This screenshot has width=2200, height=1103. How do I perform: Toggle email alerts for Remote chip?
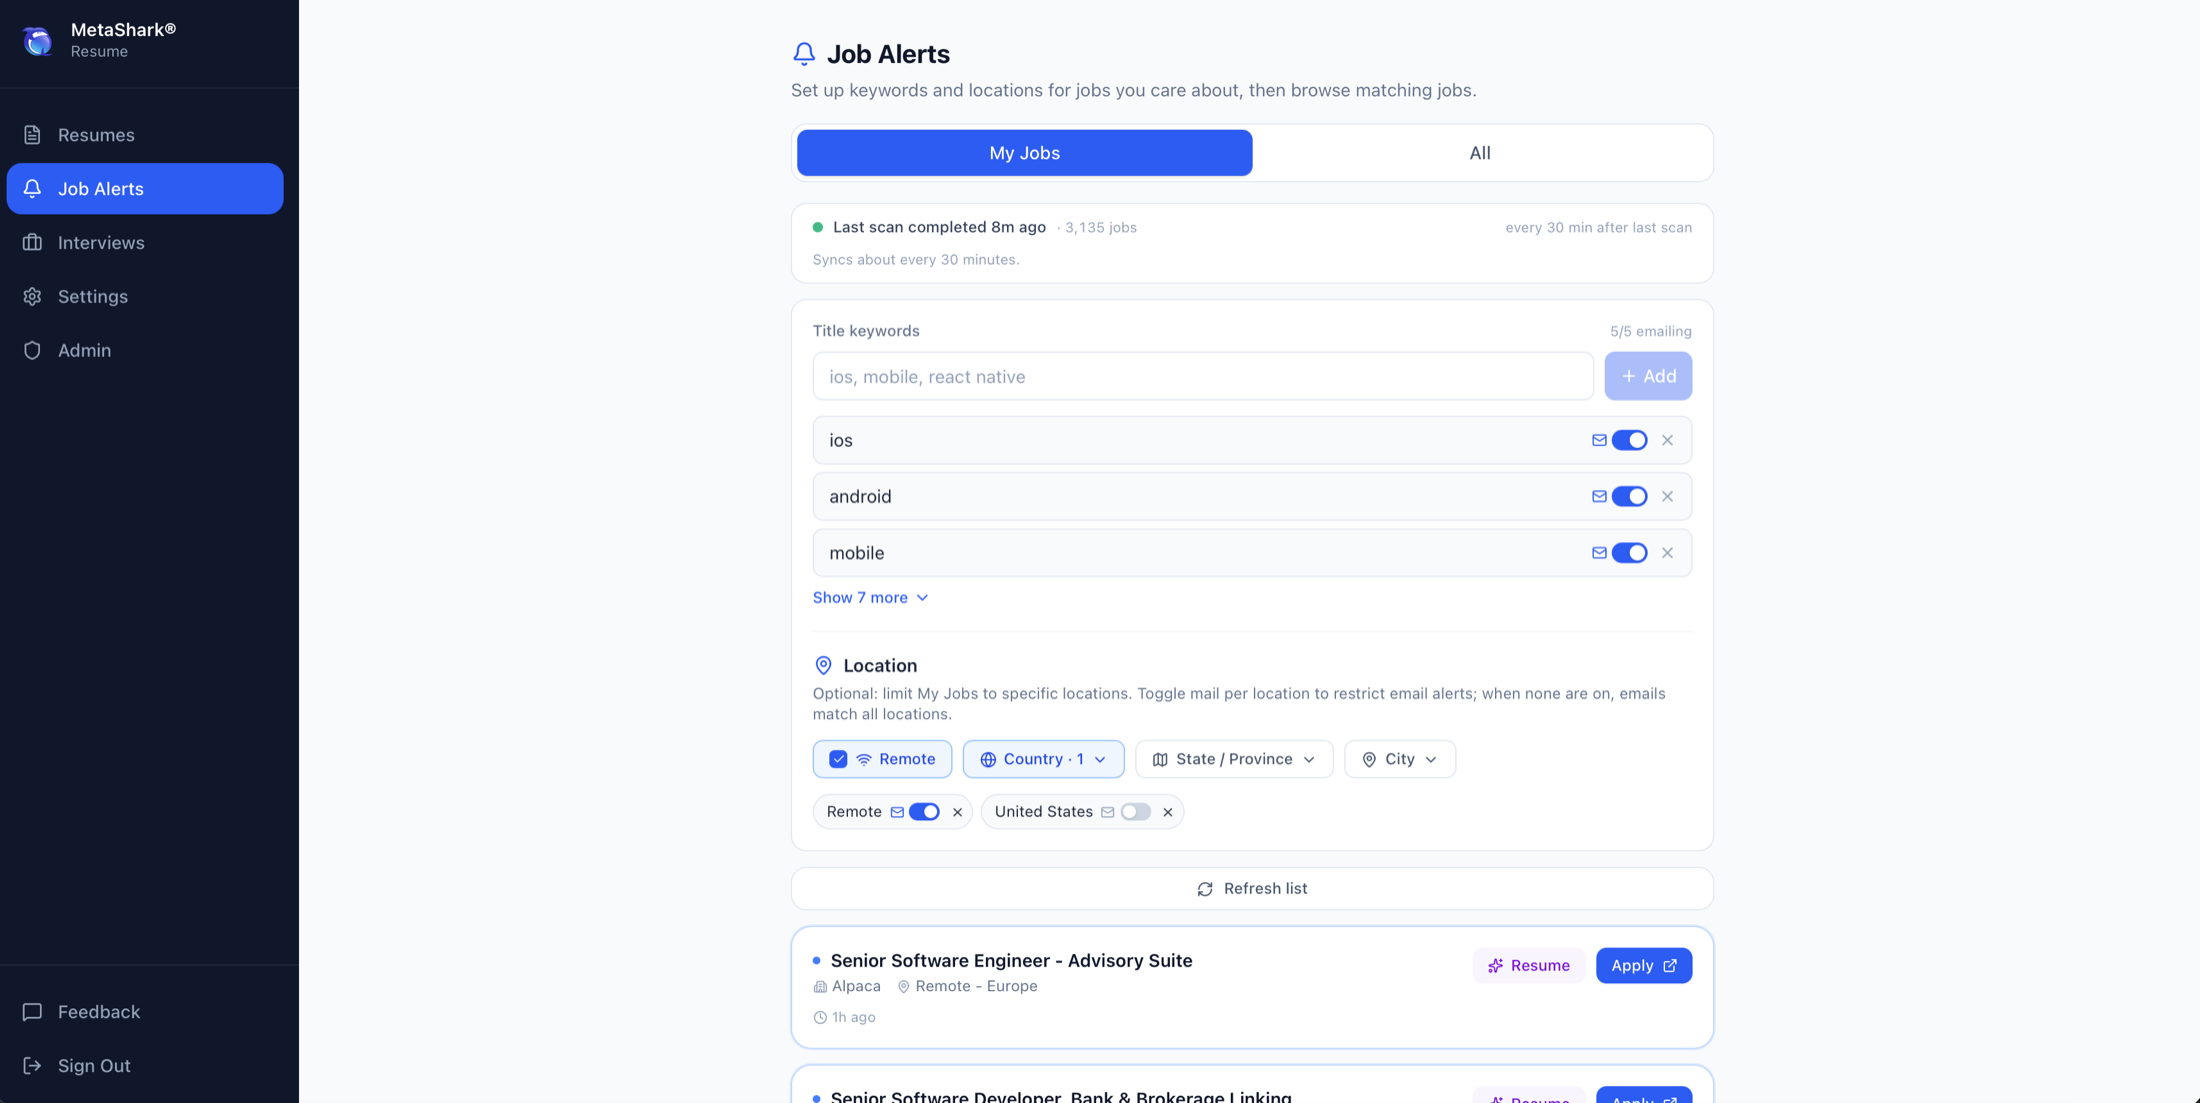pos(924,812)
